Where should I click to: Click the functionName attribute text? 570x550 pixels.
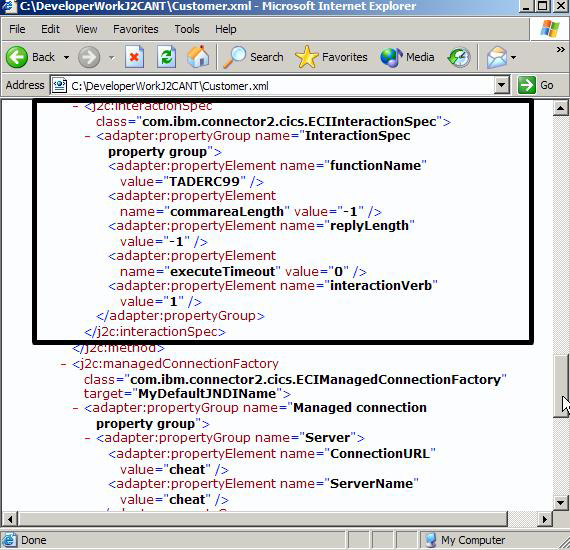coord(375,166)
